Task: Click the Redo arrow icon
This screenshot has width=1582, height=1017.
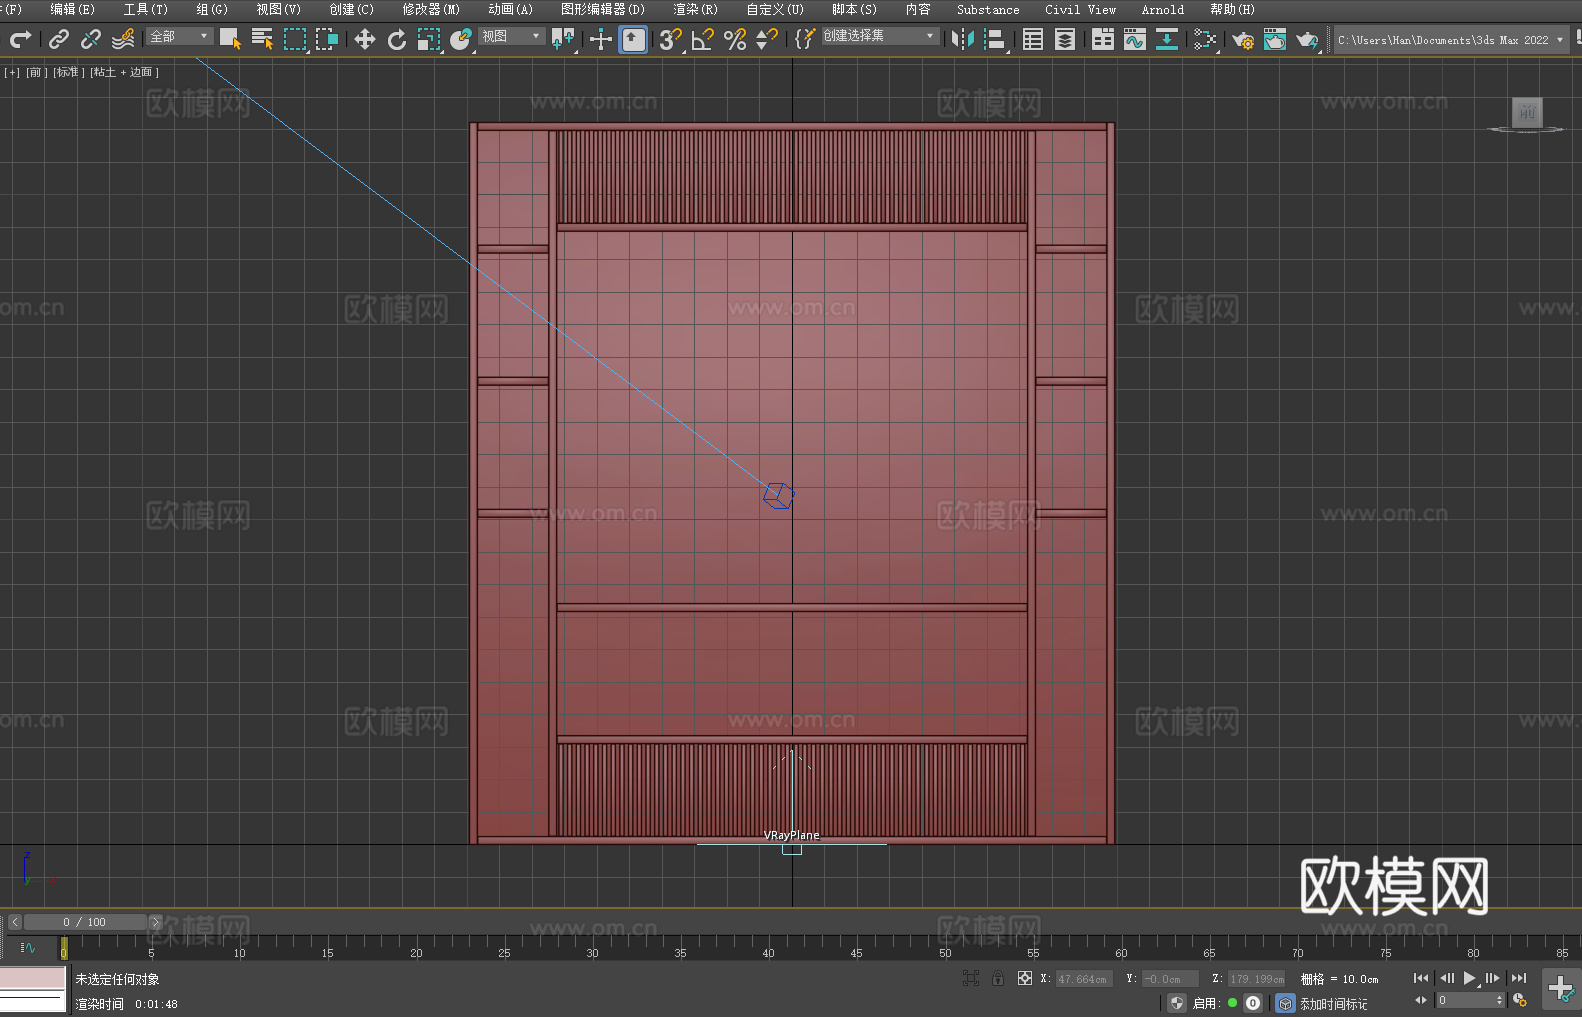Action: (20, 39)
